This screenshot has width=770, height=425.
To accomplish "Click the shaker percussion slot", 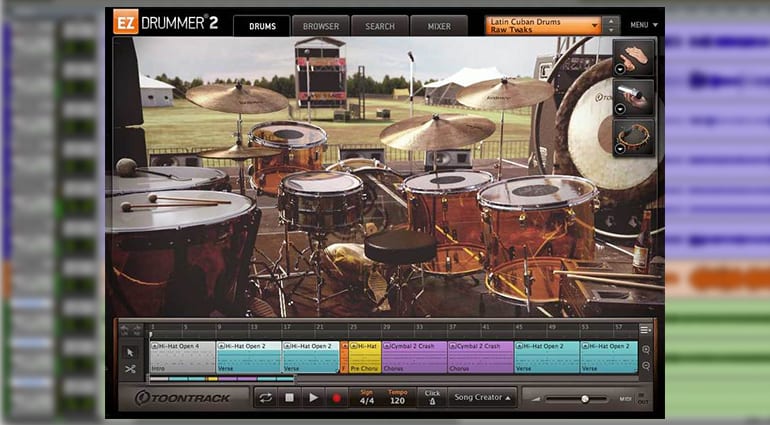I will (x=633, y=97).
